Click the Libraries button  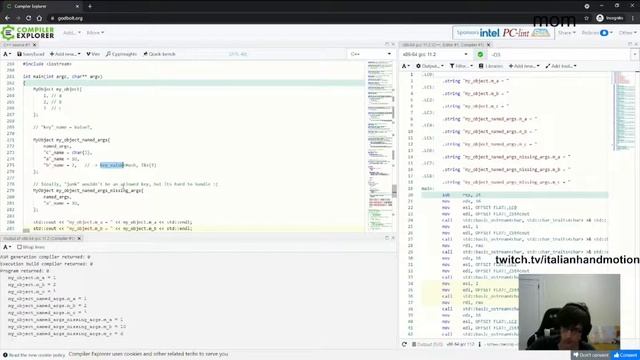[491, 66]
